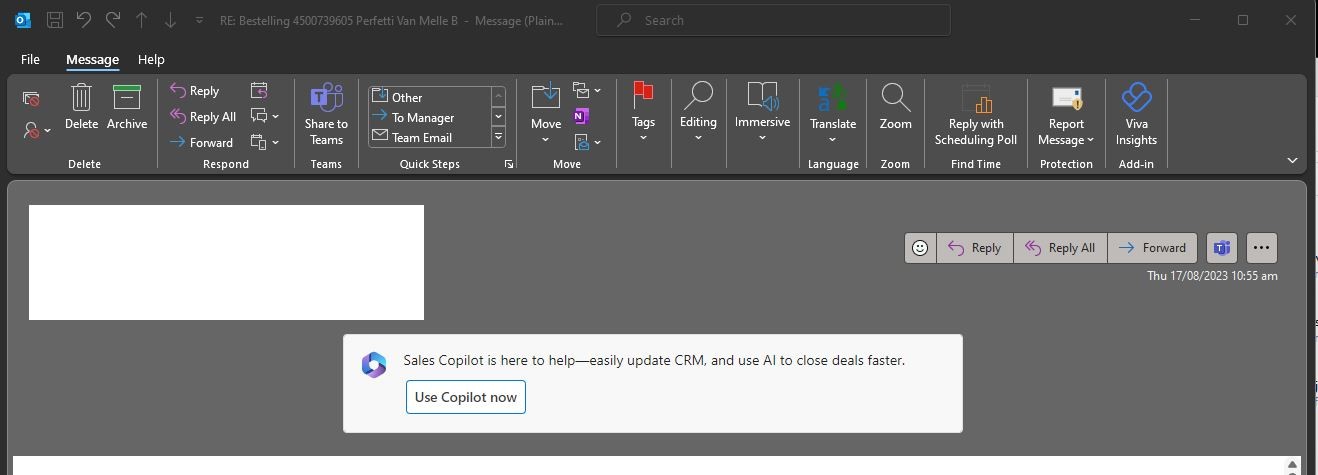This screenshot has width=1318, height=475.
Task: Click the Save icon in quick access toolbar
Action: pos(55,20)
